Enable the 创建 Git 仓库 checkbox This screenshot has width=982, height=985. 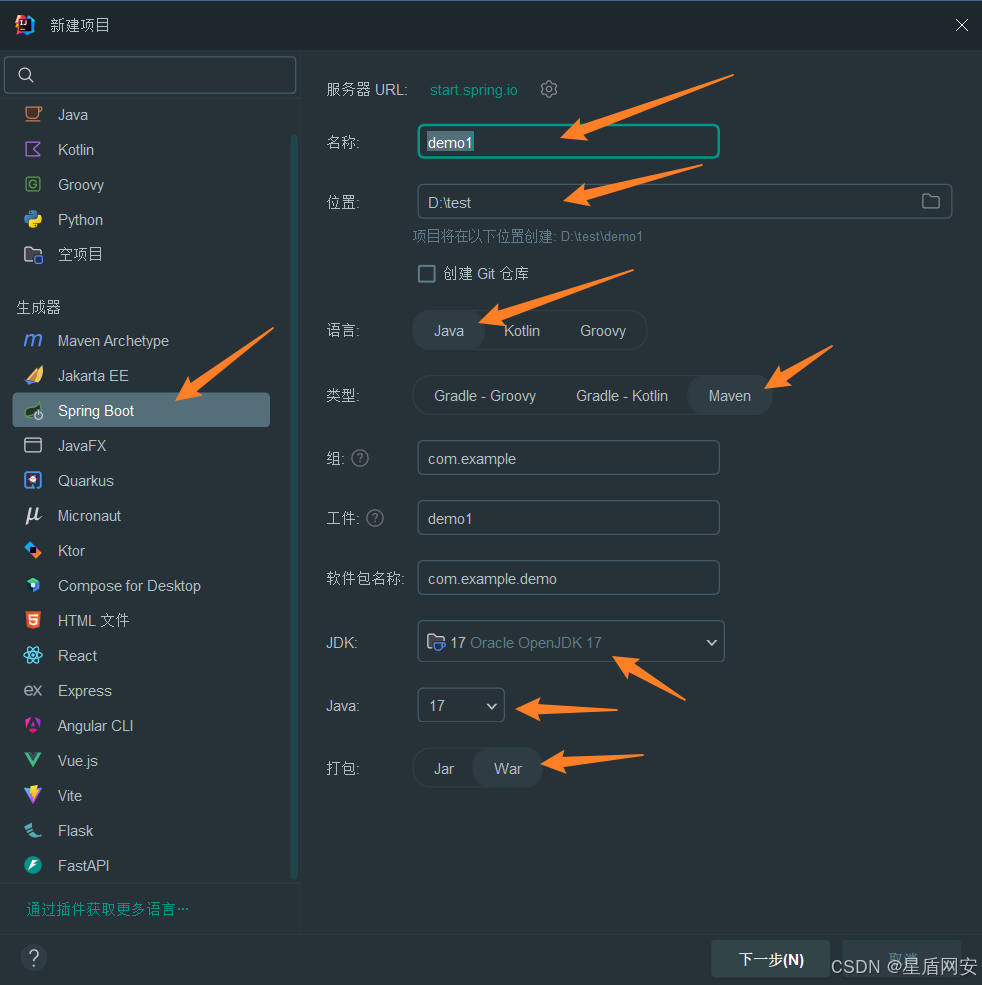[427, 273]
